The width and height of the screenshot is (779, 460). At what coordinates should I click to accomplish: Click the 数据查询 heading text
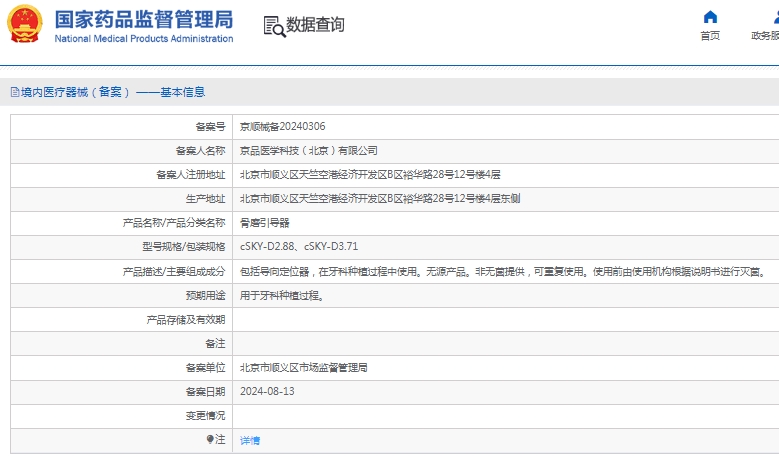[315, 24]
